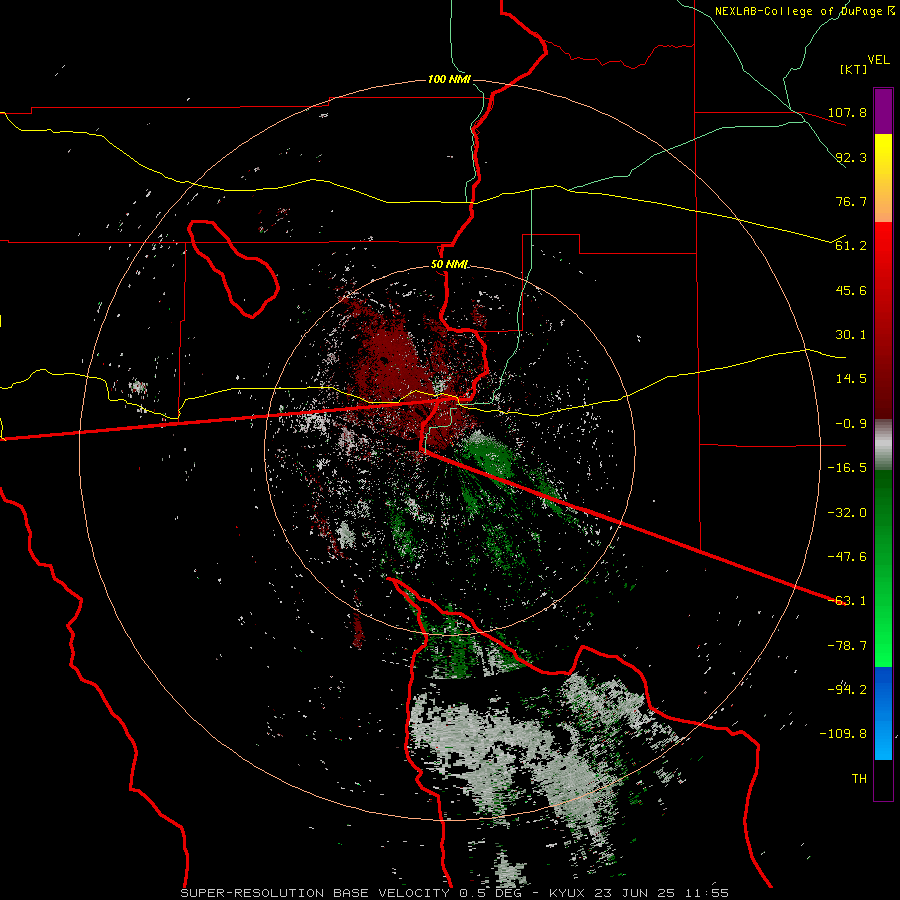The image size is (900, 900).
Task: Select the 107.8 scale value
Action: 847,112
